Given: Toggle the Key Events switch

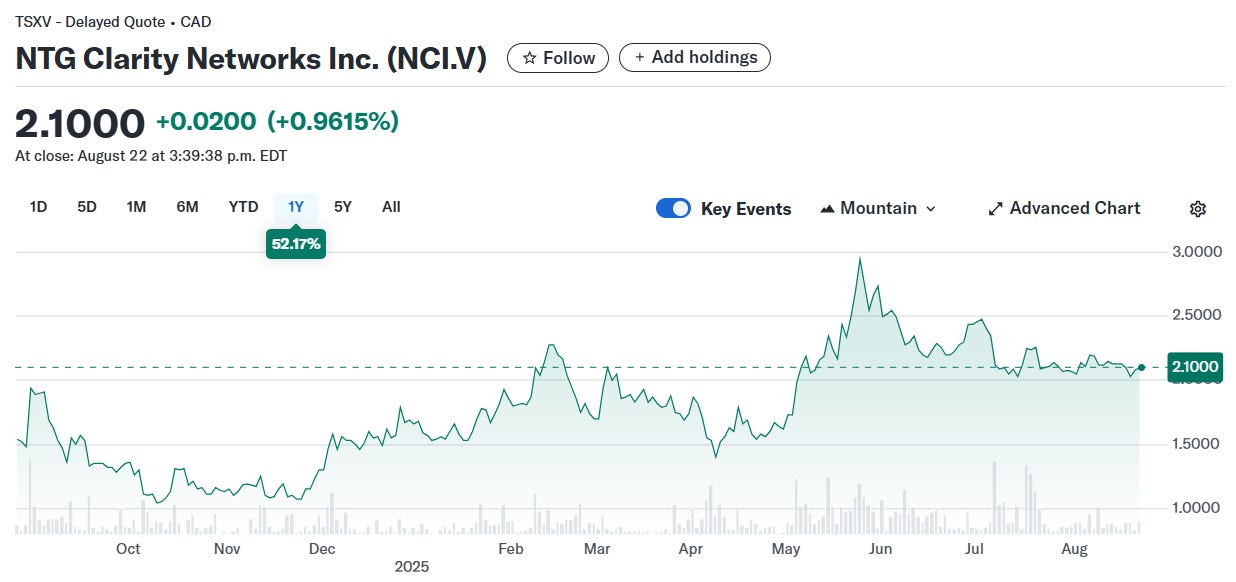Looking at the screenshot, I should click(673, 208).
